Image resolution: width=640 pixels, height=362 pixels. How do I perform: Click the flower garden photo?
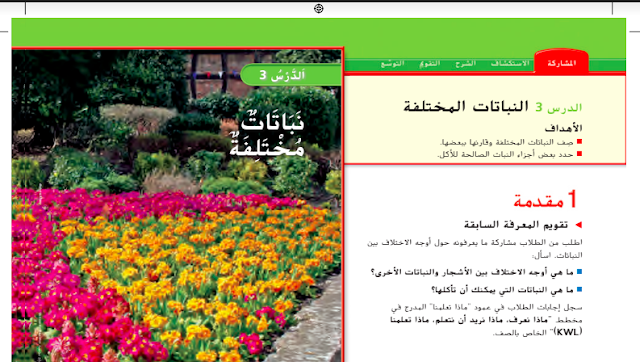(x=177, y=204)
